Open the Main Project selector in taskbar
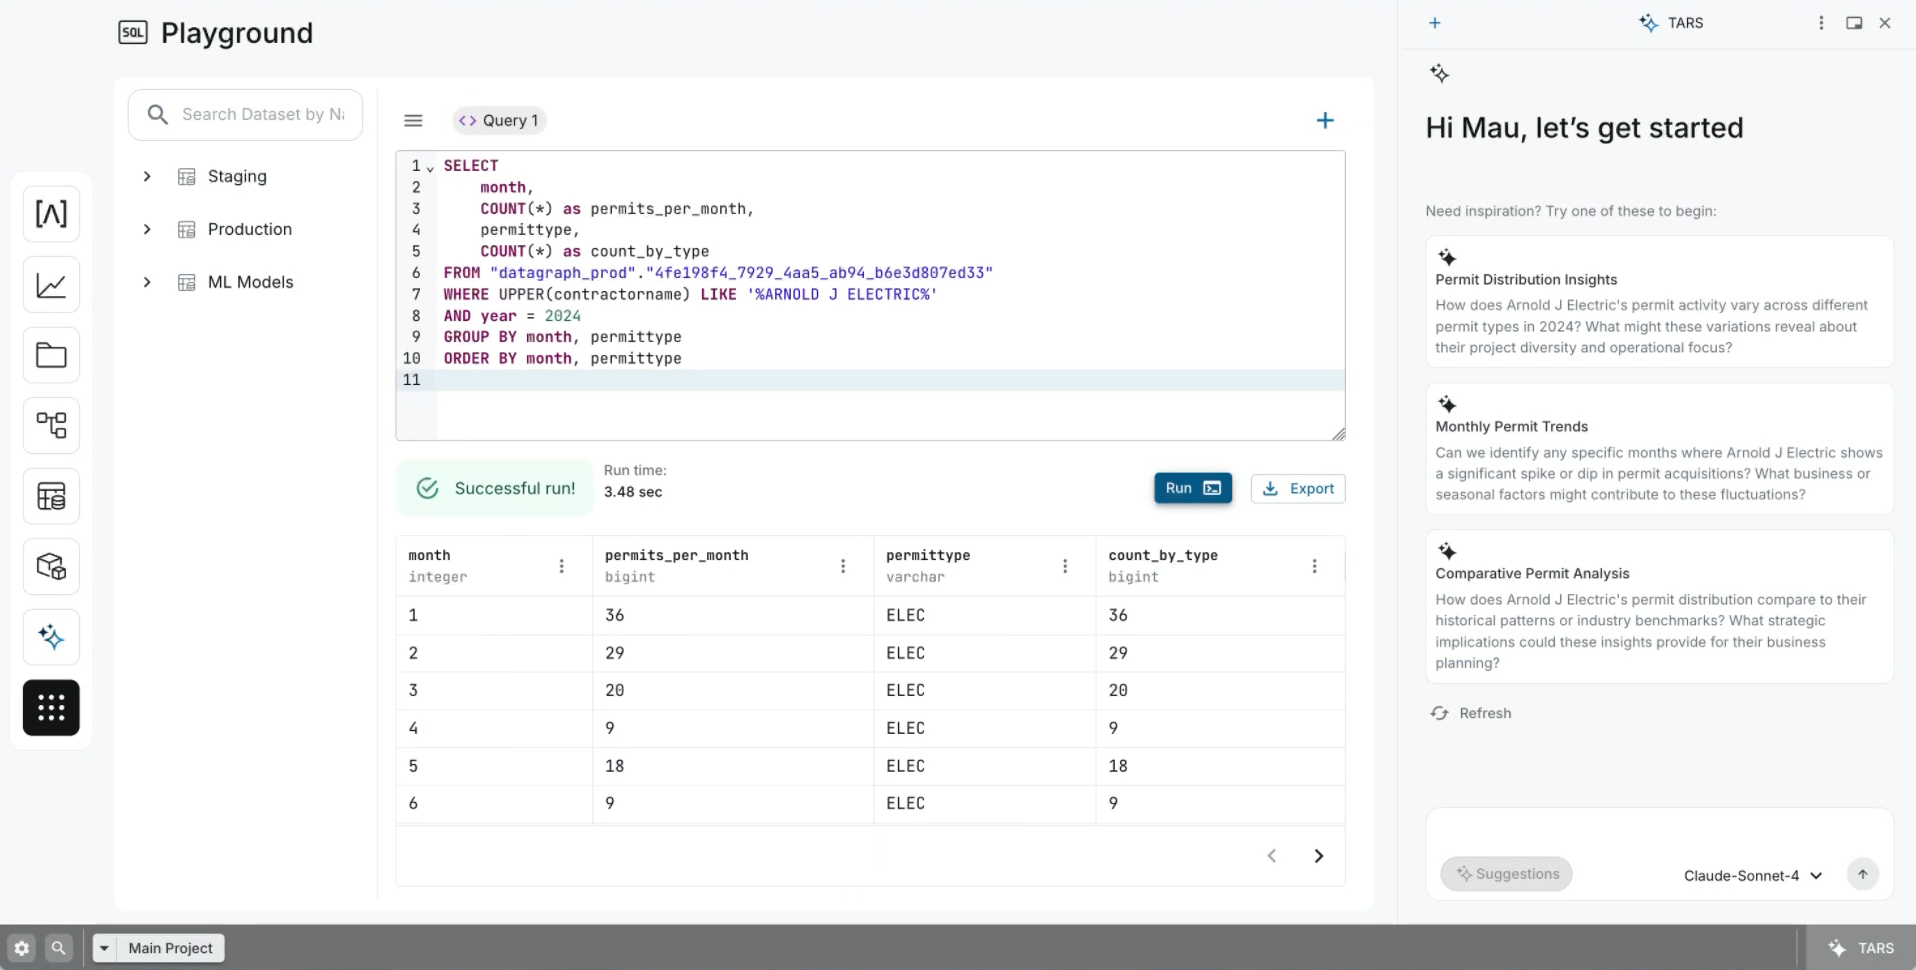 coord(159,948)
